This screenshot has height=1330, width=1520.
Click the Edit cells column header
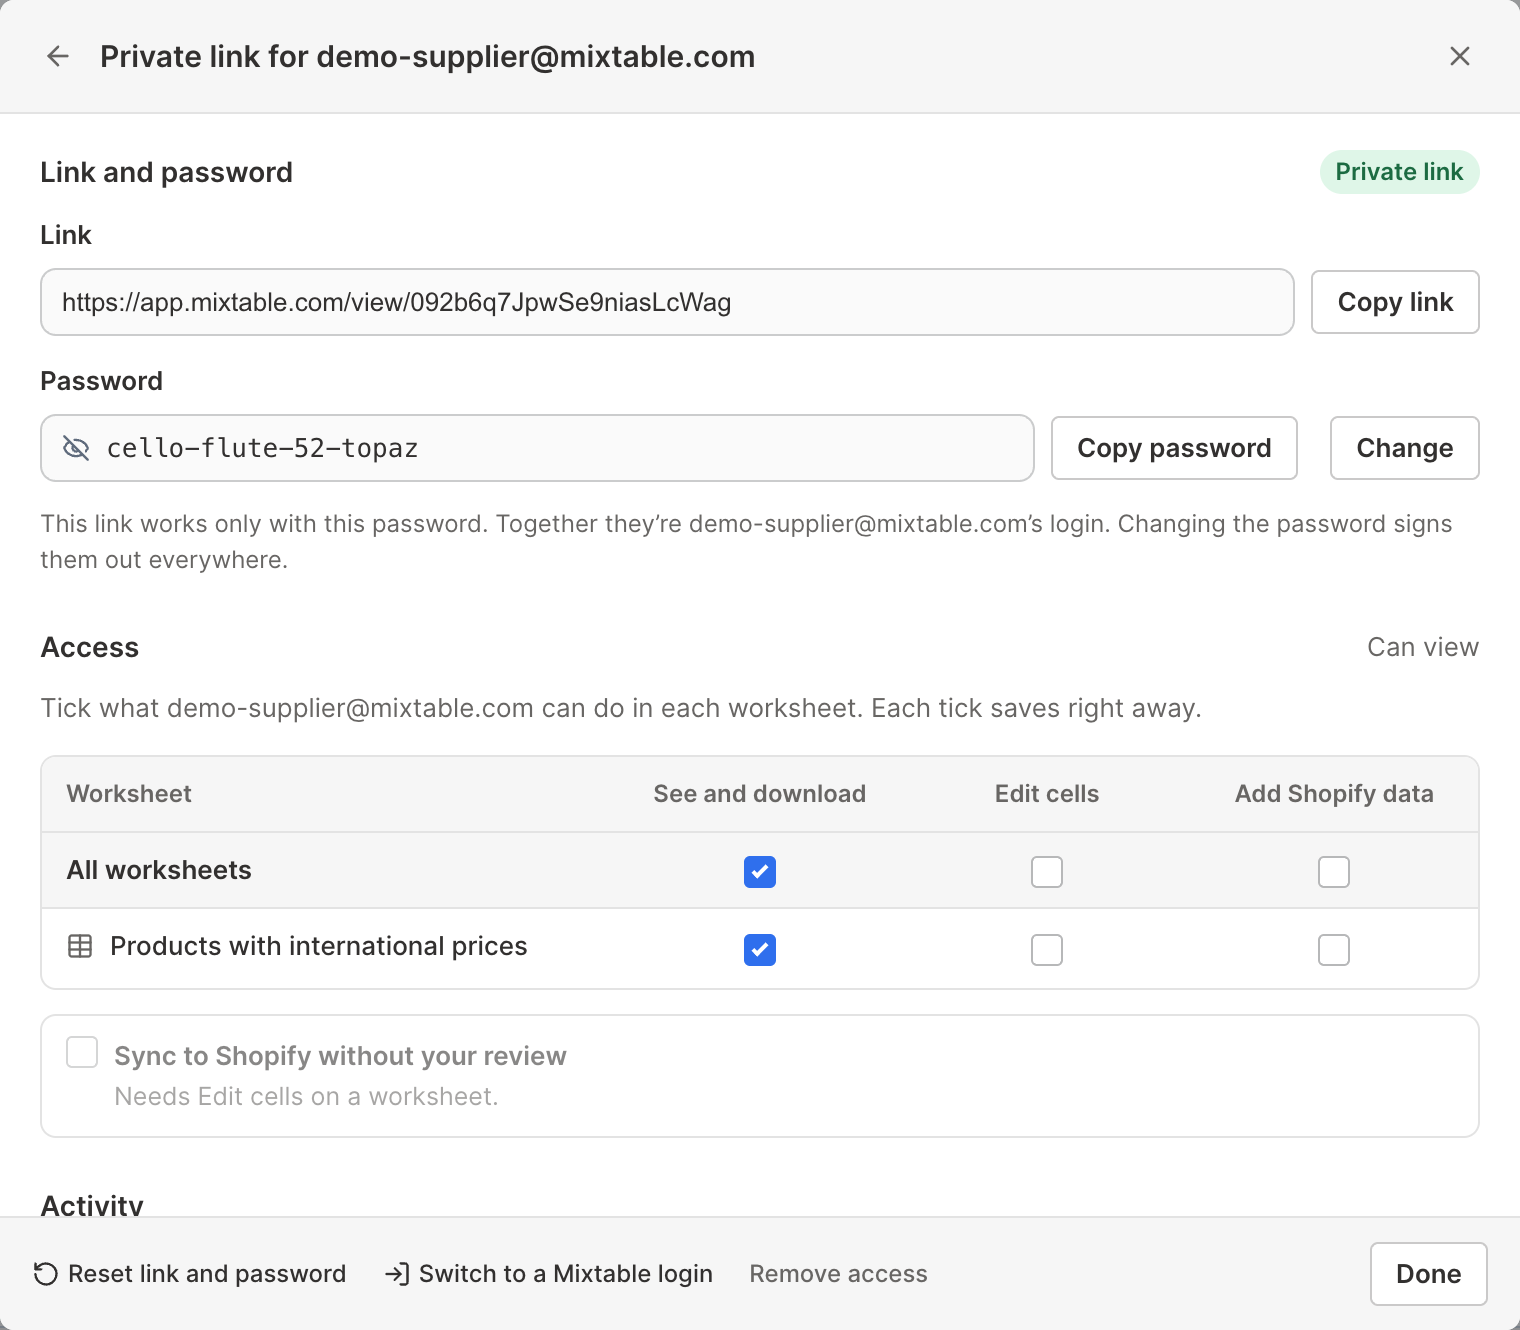1047,794
